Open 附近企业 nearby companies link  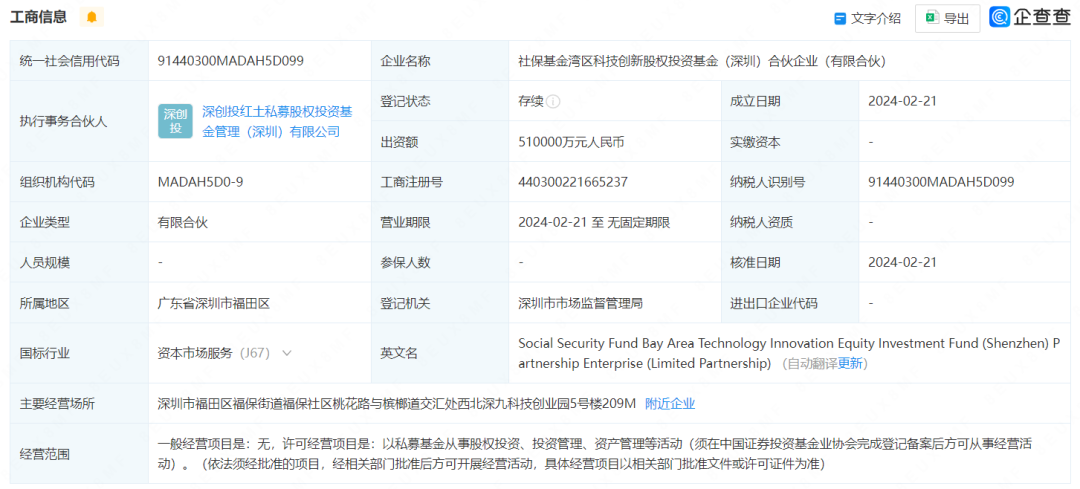tap(670, 404)
